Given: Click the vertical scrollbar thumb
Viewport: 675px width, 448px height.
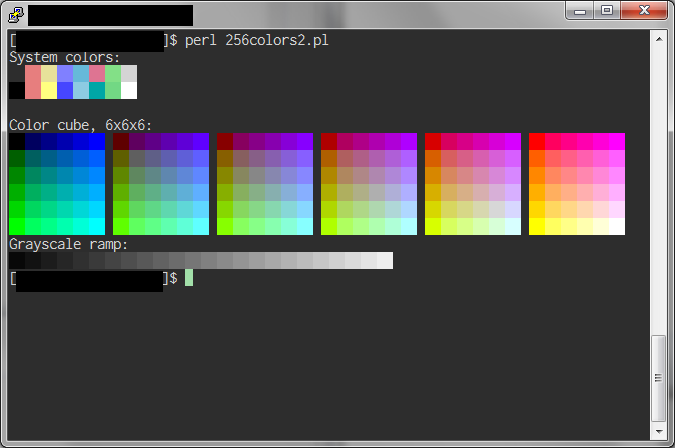Looking at the screenshot, I should (x=659, y=378).
